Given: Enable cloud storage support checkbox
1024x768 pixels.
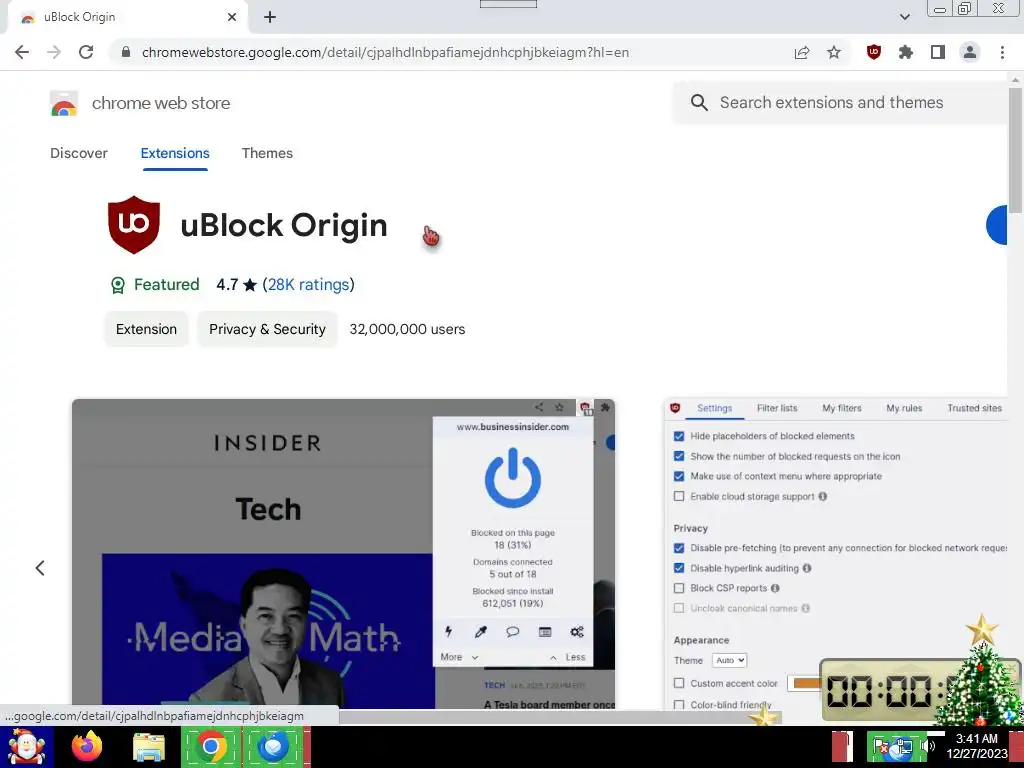Looking at the screenshot, I should (679, 496).
